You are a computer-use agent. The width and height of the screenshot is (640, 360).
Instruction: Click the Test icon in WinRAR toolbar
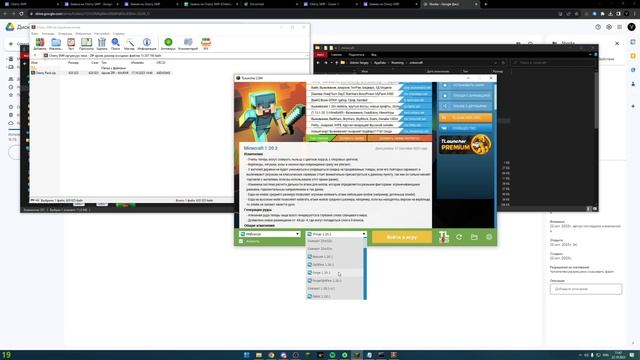click(x=71, y=44)
